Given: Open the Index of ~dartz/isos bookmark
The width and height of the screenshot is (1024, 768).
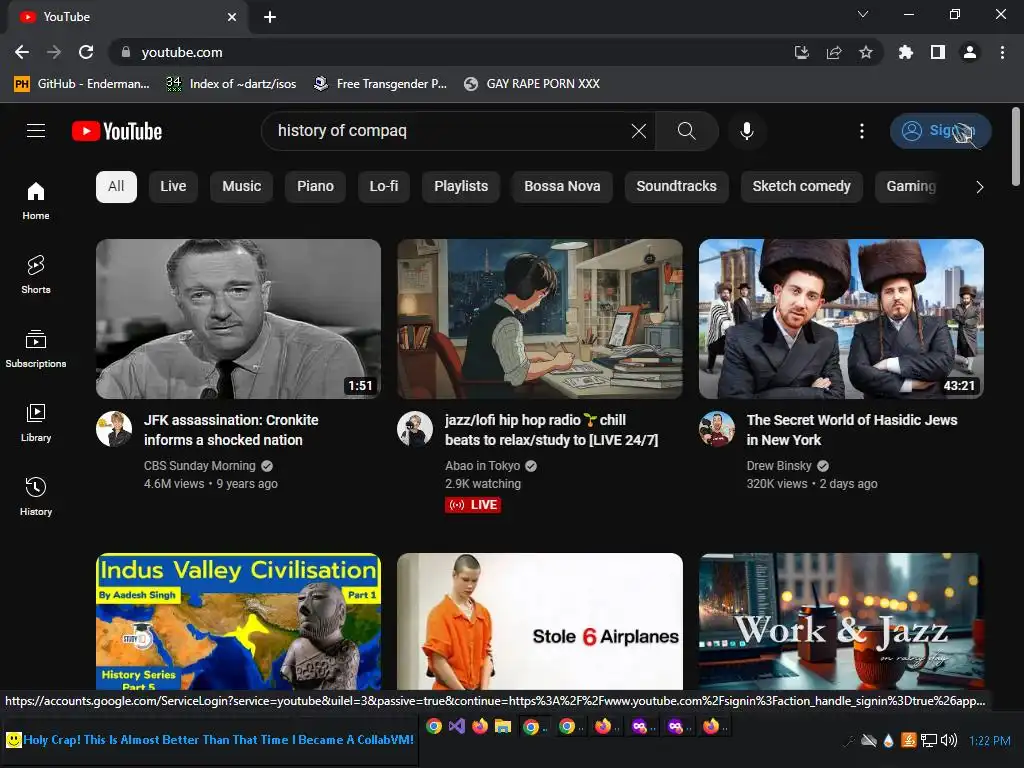Looking at the screenshot, I should coord(231,84).
